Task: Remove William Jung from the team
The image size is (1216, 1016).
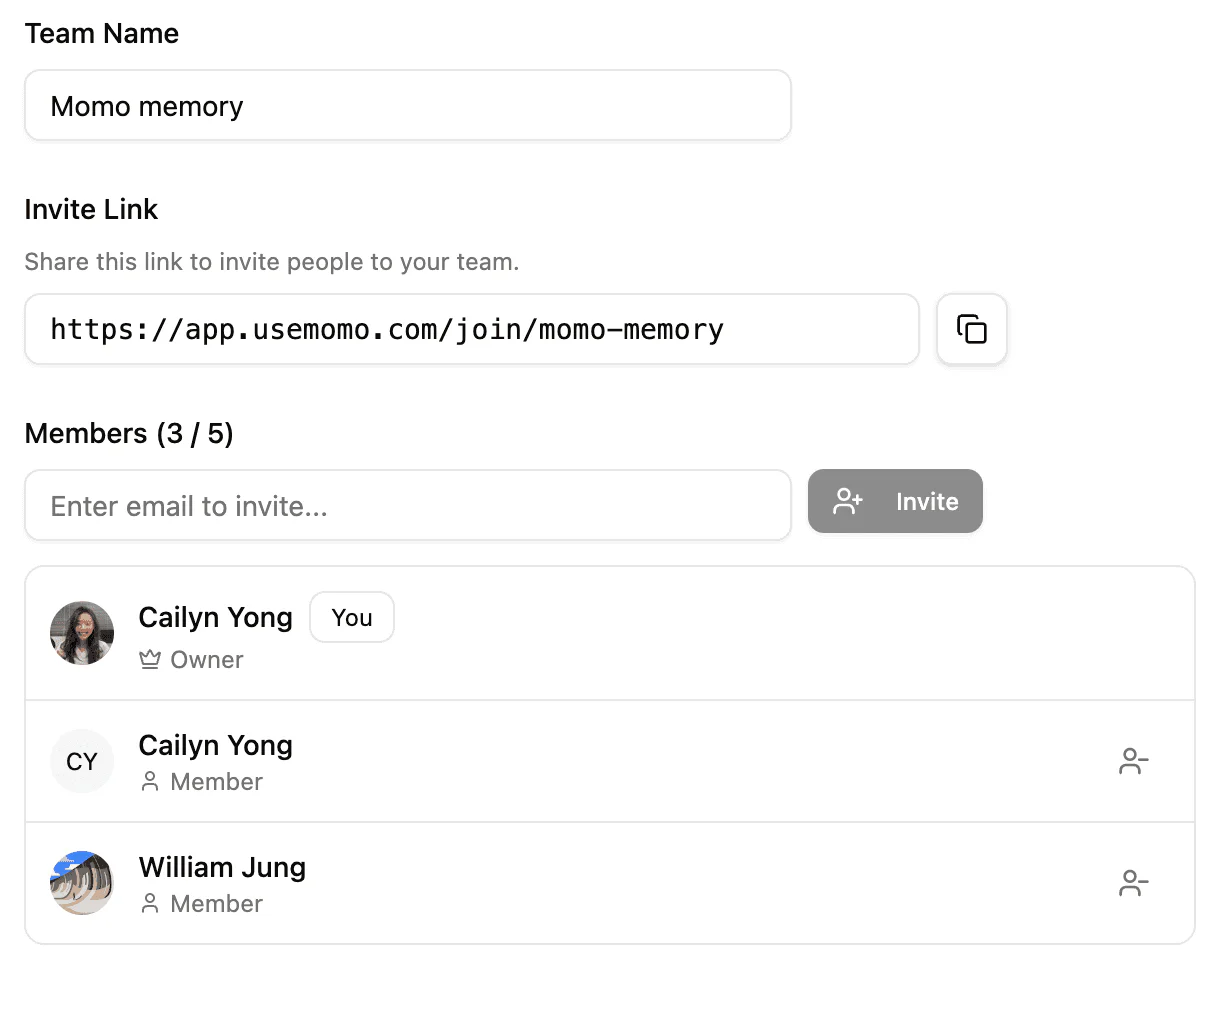Action: coord(1133,883)
